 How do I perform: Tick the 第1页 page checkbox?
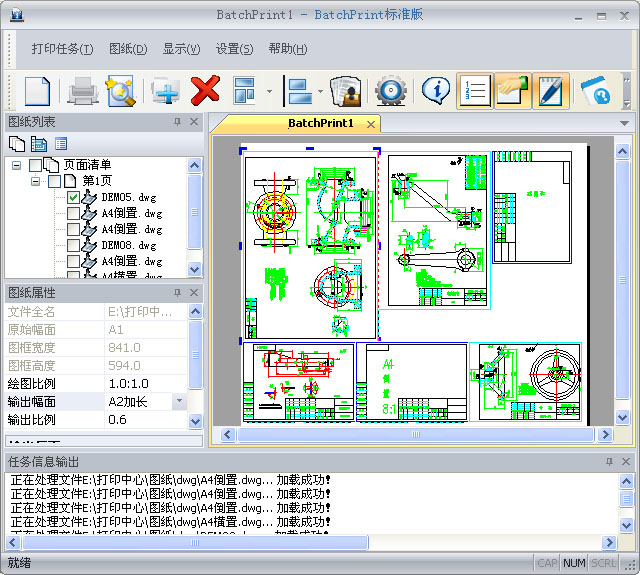55,181
